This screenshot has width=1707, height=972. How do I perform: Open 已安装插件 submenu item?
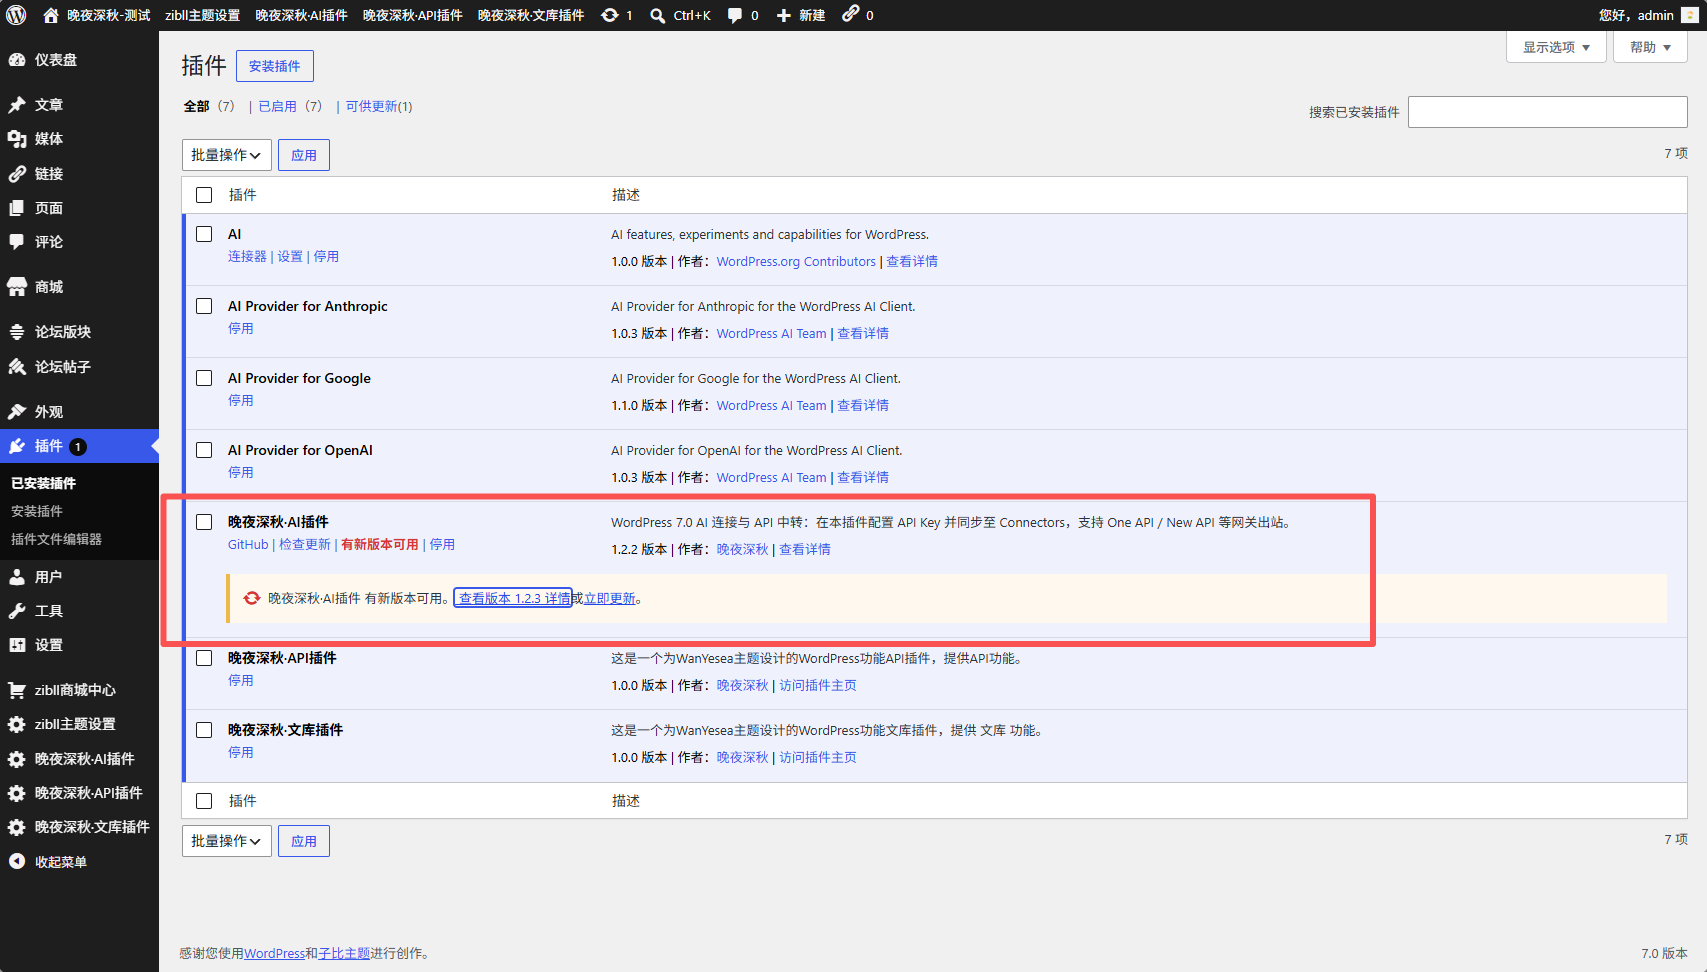(x=43, y=483)
